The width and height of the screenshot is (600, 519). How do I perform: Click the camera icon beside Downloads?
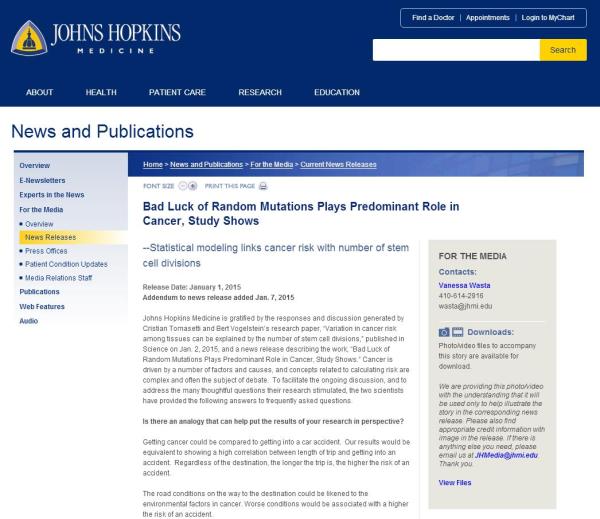pyautogui.click(x=445, y=332)
